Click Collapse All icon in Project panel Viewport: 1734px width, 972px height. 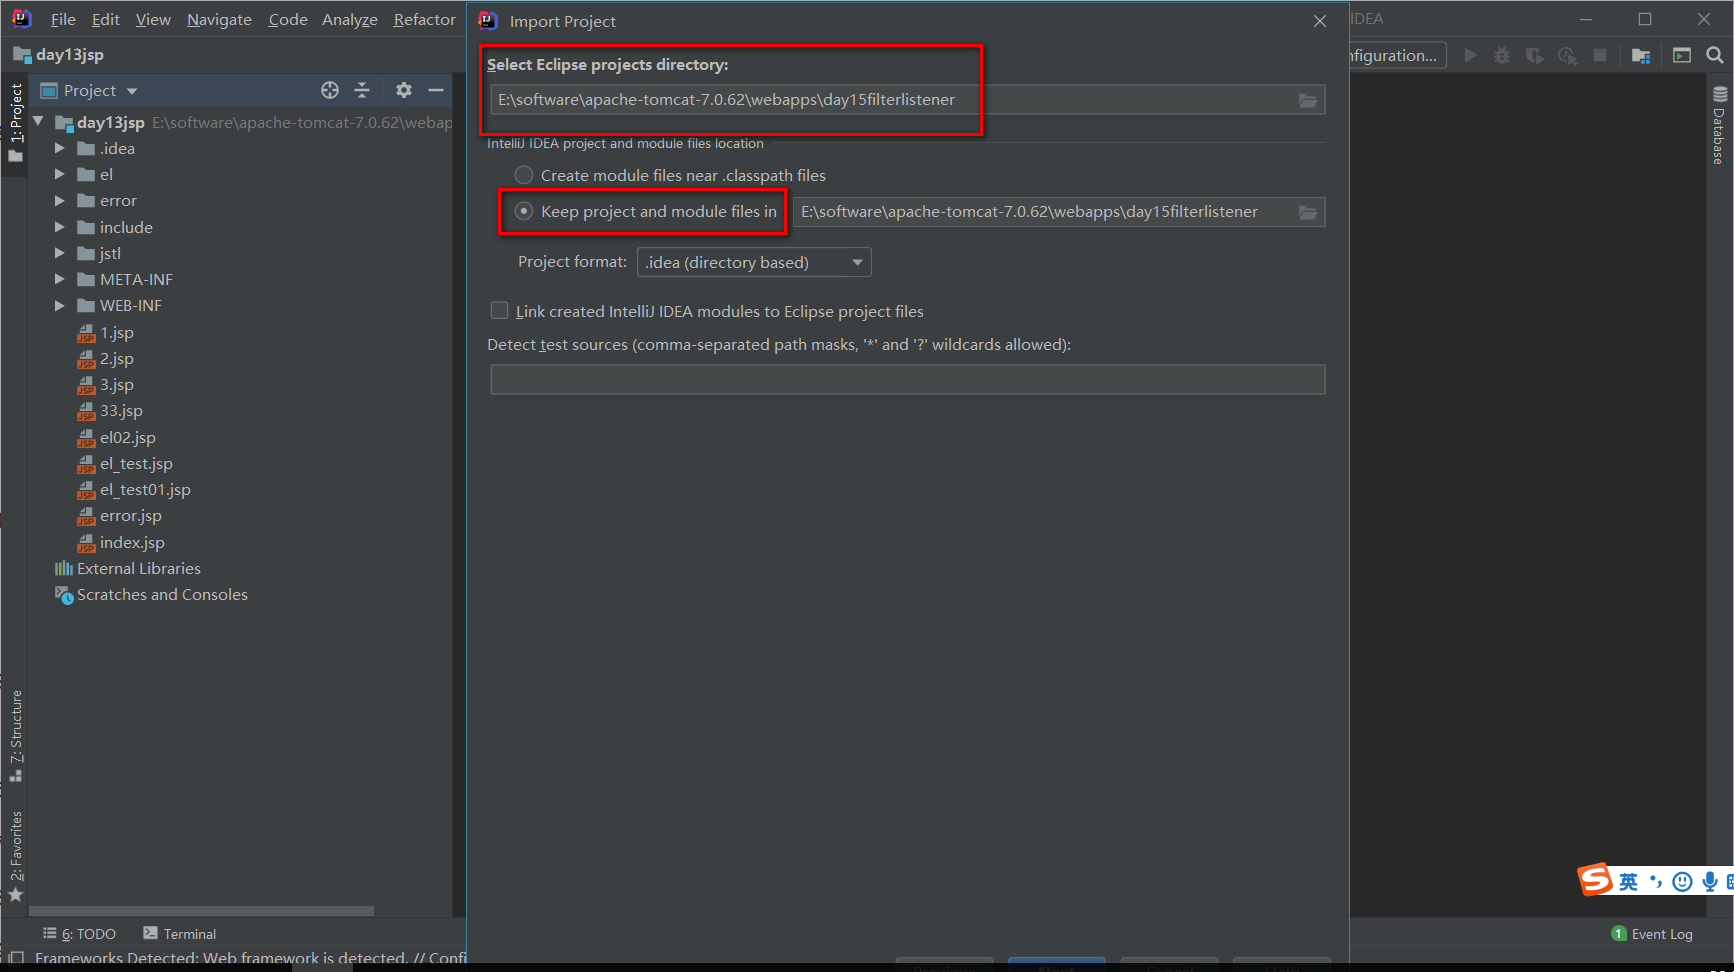pos(362,90)
